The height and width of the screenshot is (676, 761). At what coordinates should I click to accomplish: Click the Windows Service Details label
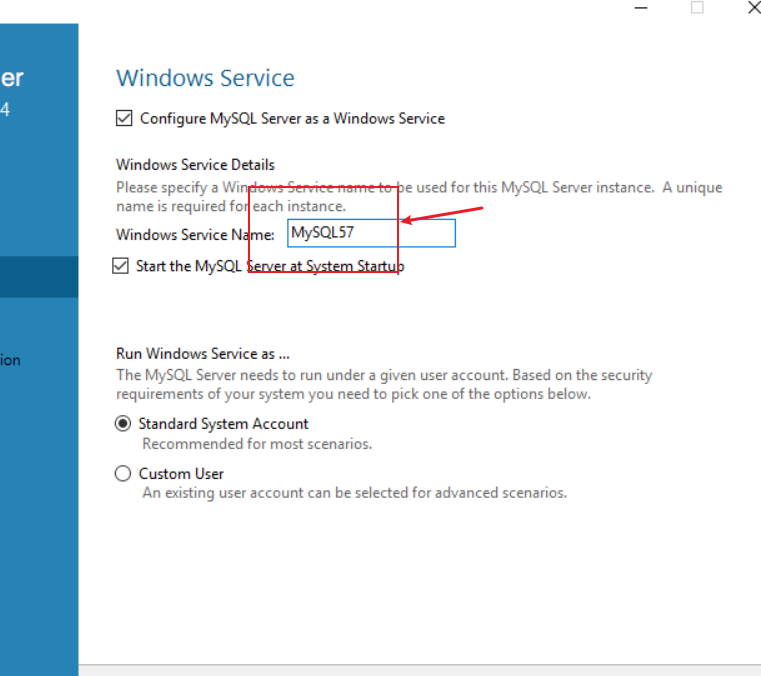click(195, 165)
